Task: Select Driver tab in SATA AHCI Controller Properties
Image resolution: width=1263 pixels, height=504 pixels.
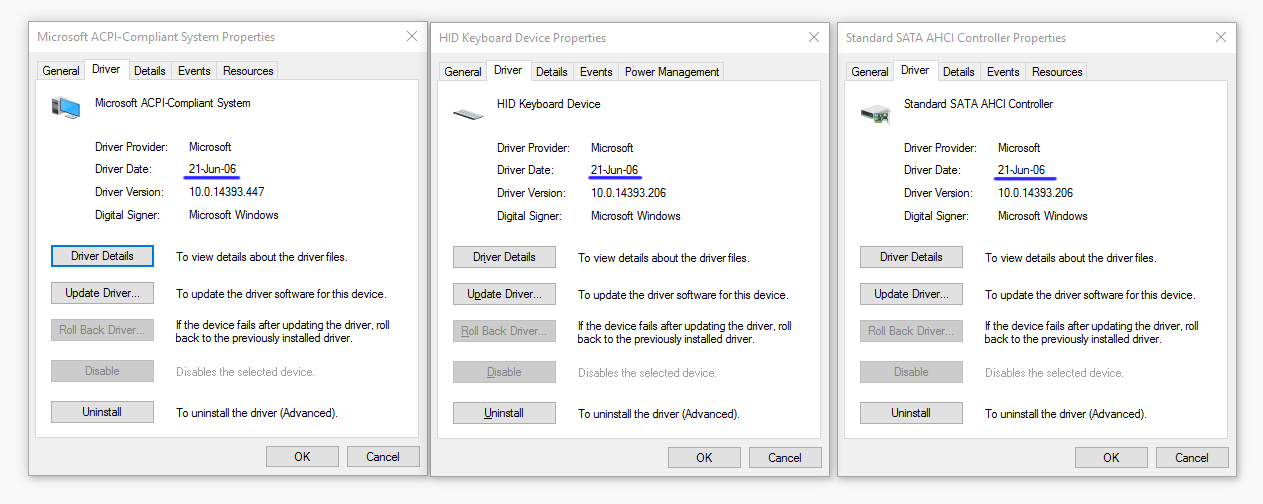Action: point(915,70)
